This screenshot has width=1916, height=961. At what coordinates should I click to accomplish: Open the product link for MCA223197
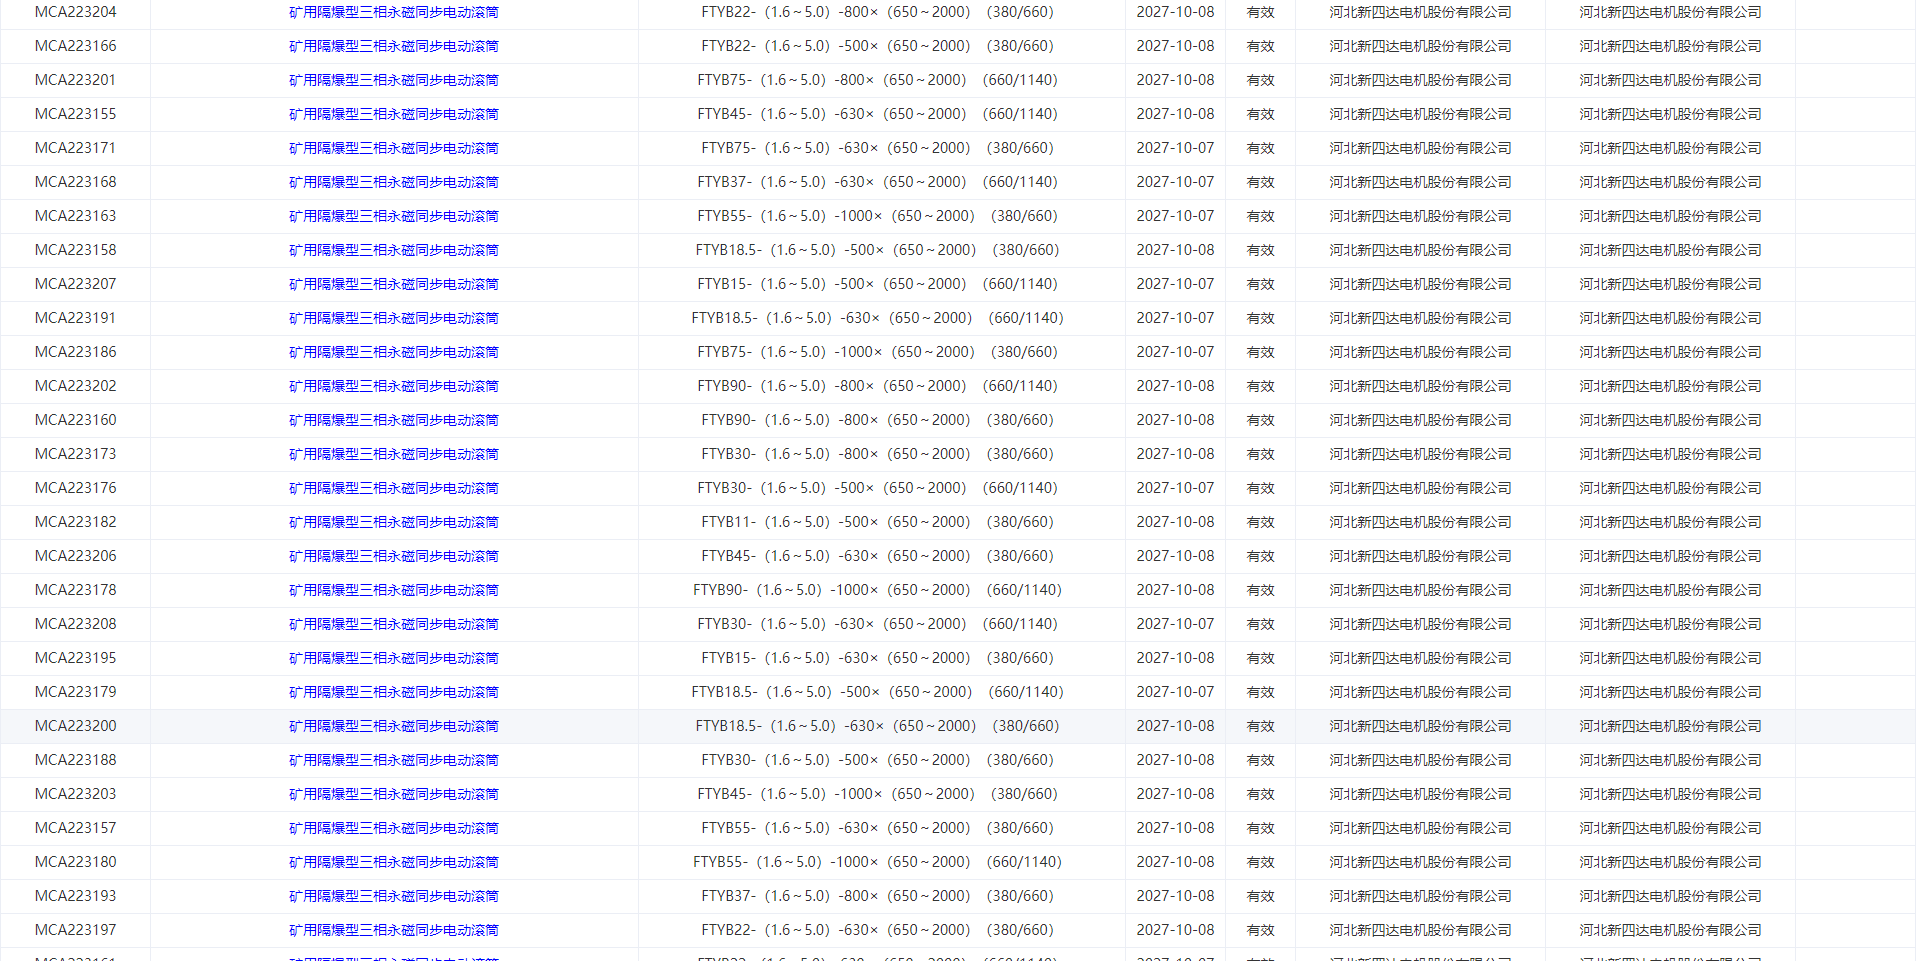(393, 930)
